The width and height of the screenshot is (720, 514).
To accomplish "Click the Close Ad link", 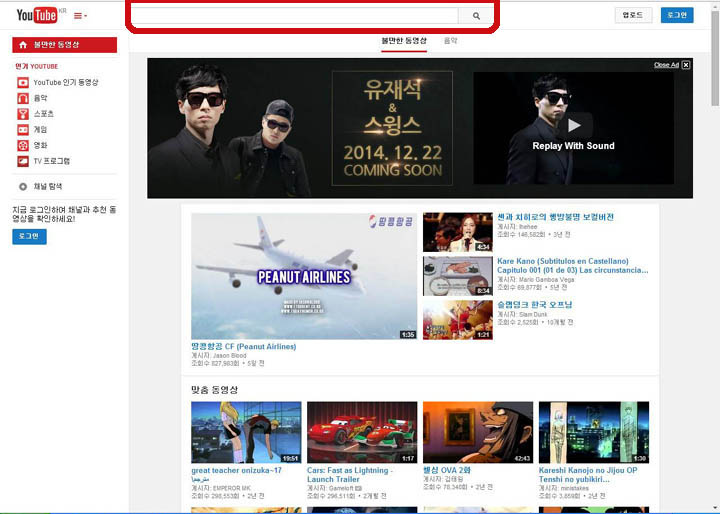I will coord(666,65).
